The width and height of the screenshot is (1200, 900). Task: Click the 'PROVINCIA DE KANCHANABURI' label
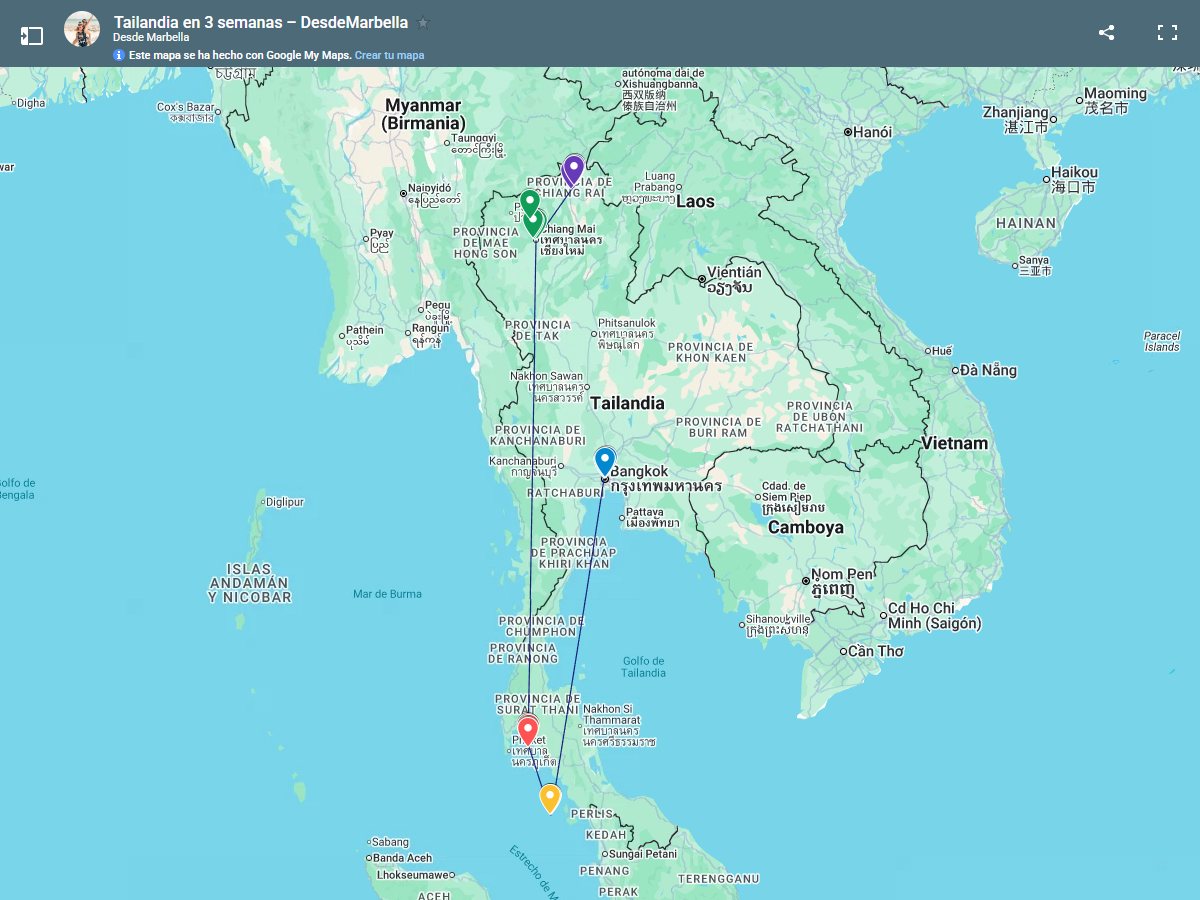(x=537, y=435)
